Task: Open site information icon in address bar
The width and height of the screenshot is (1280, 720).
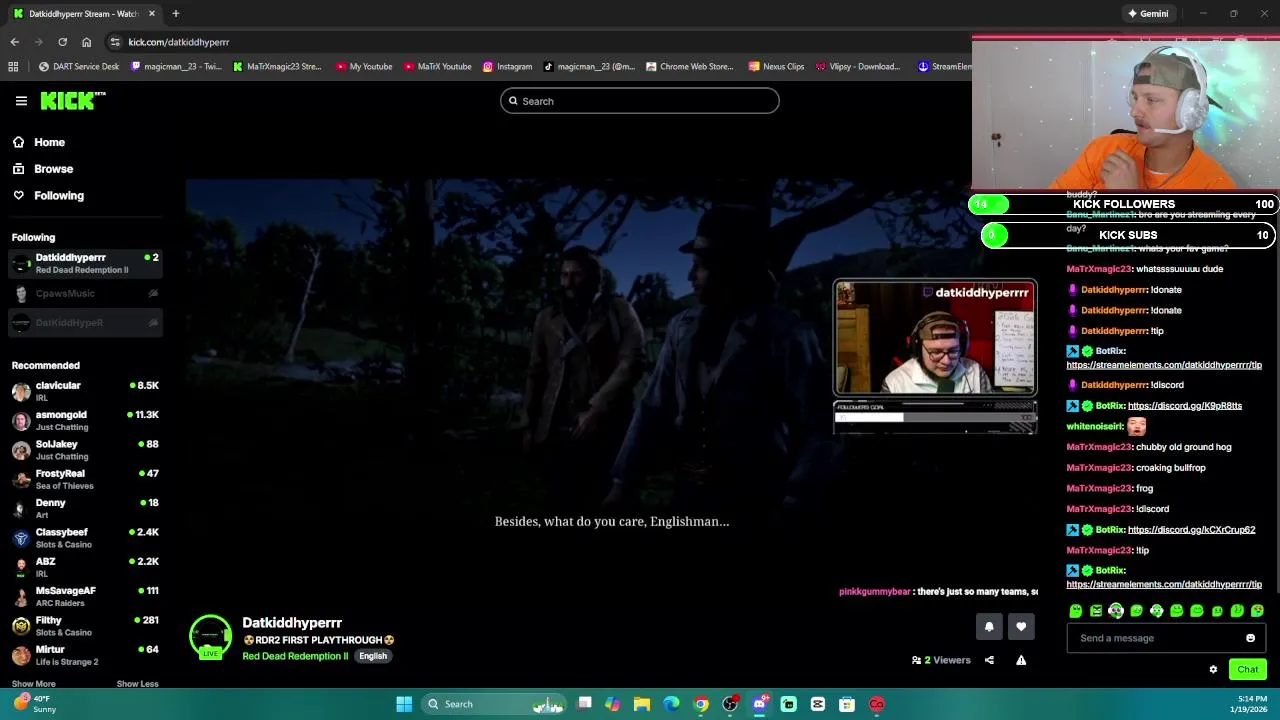Action: click(x=115, y=42)
